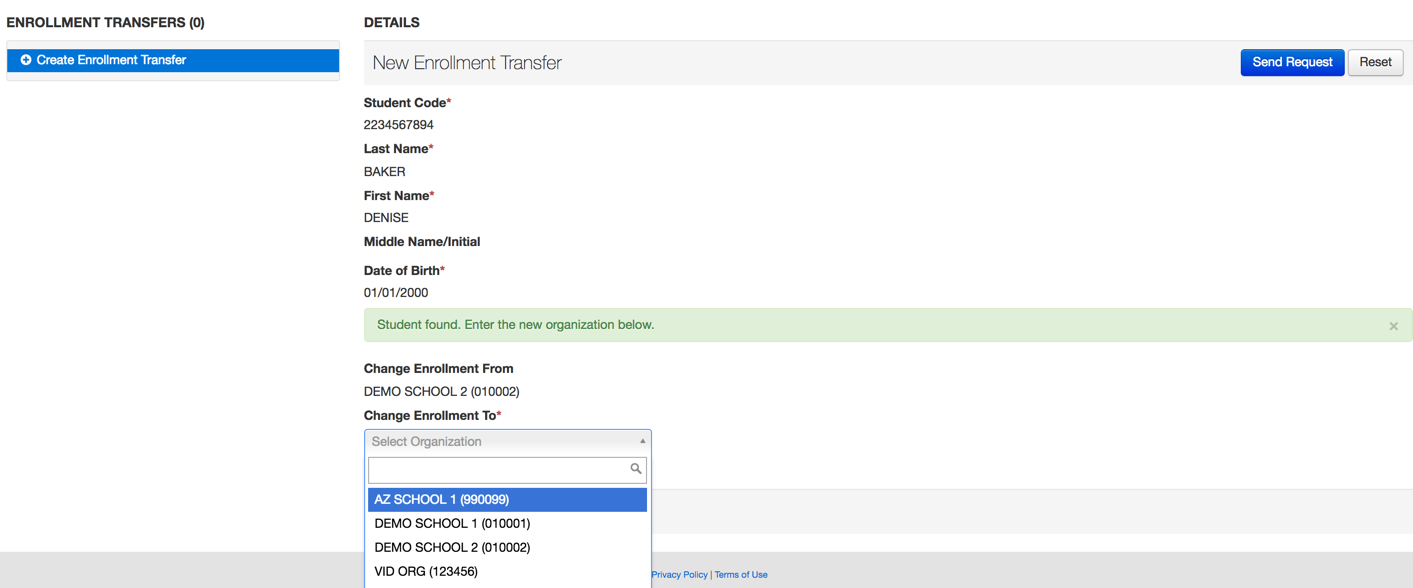Pick DEMO SCHOOL 2 (010002) in the dropdown
This screenshot has height=588, width=1413.
tap(452, 547)
